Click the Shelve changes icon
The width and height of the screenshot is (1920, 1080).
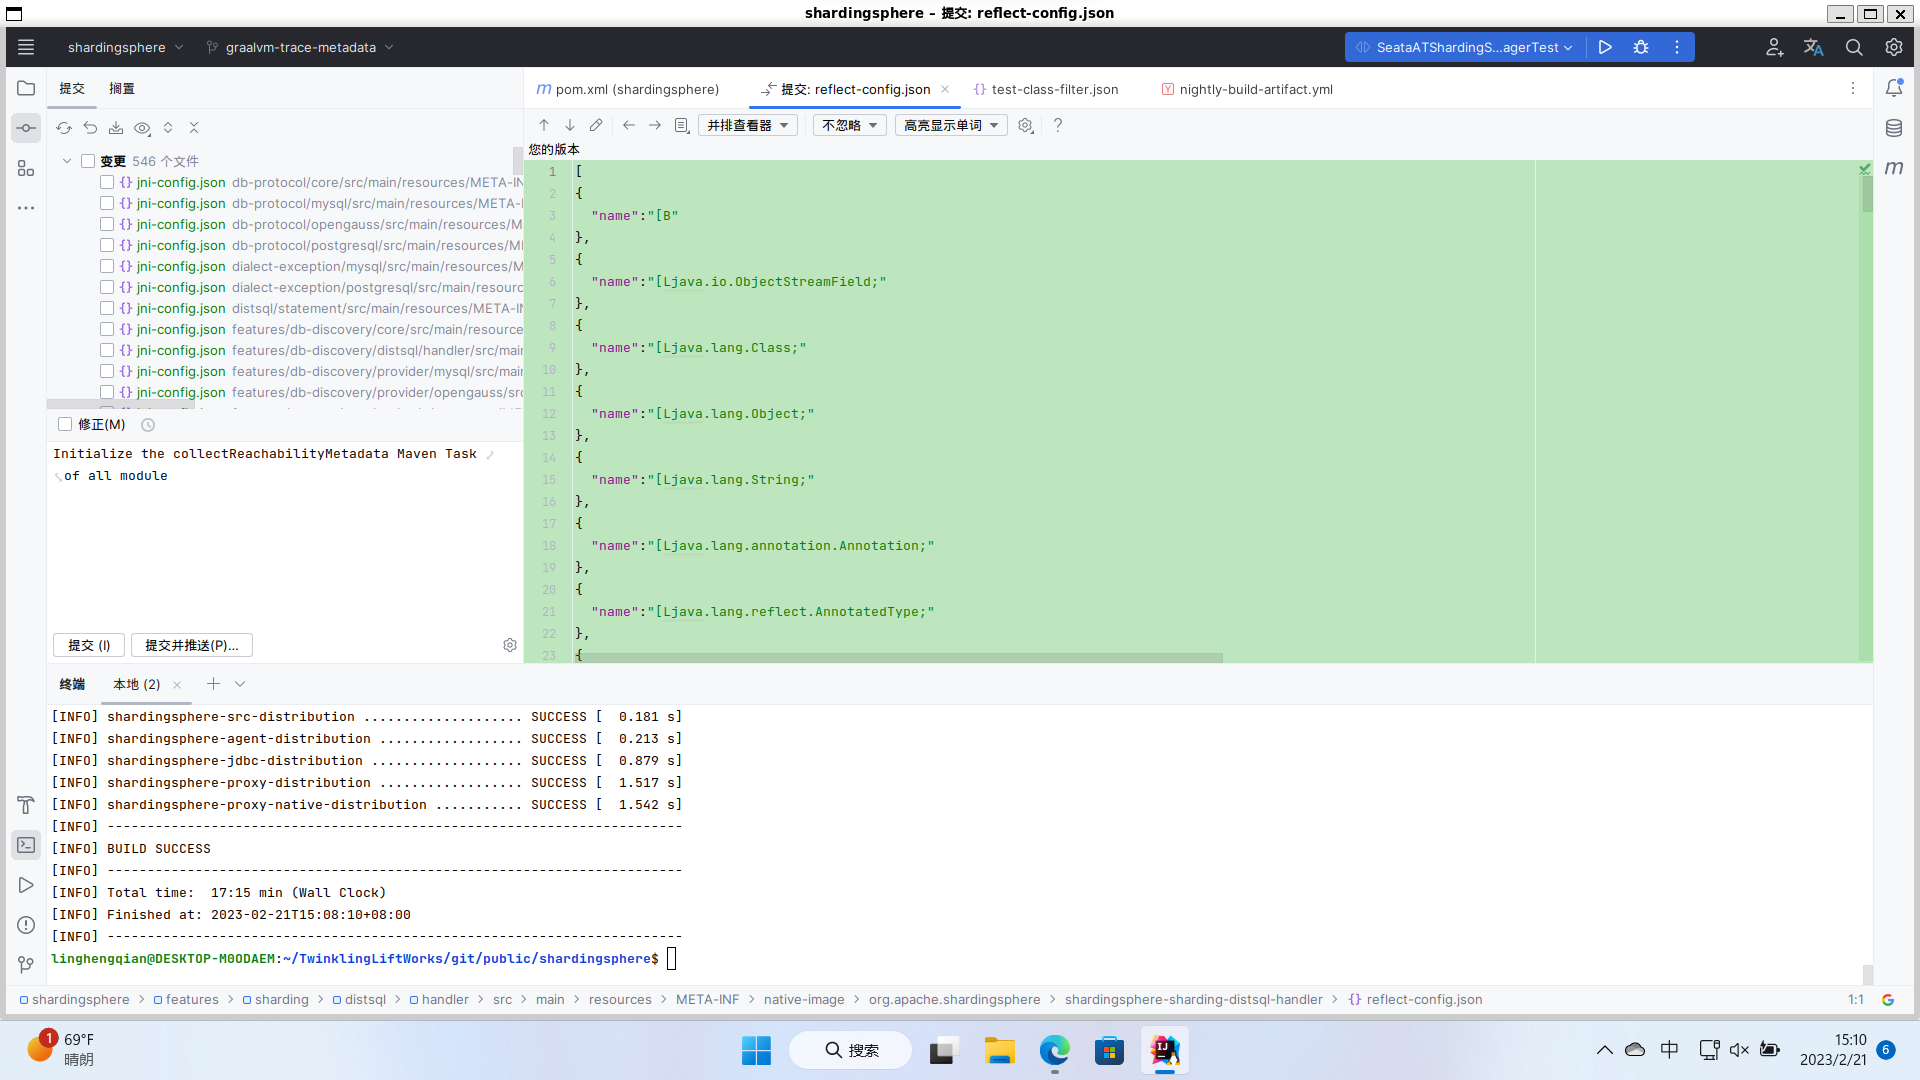[x=116, y=128]
